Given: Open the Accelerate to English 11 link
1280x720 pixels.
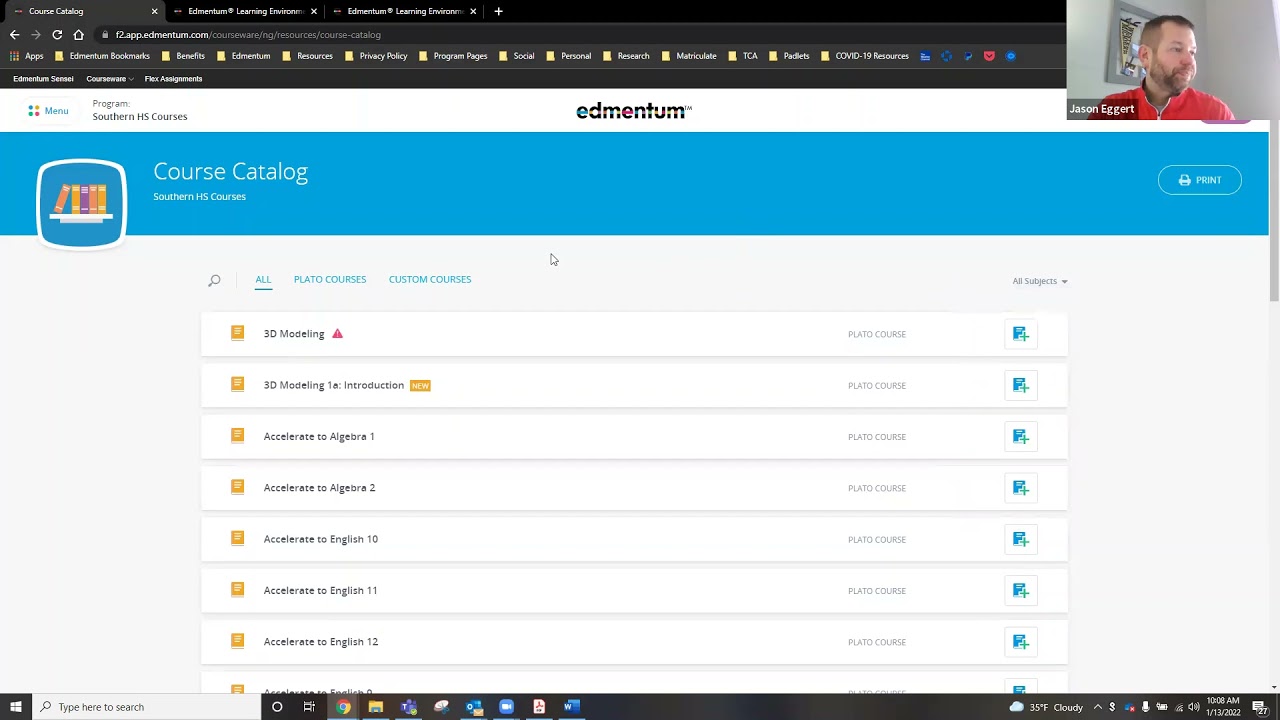Looking at the screenshot, I should click(x=321, y=590).
